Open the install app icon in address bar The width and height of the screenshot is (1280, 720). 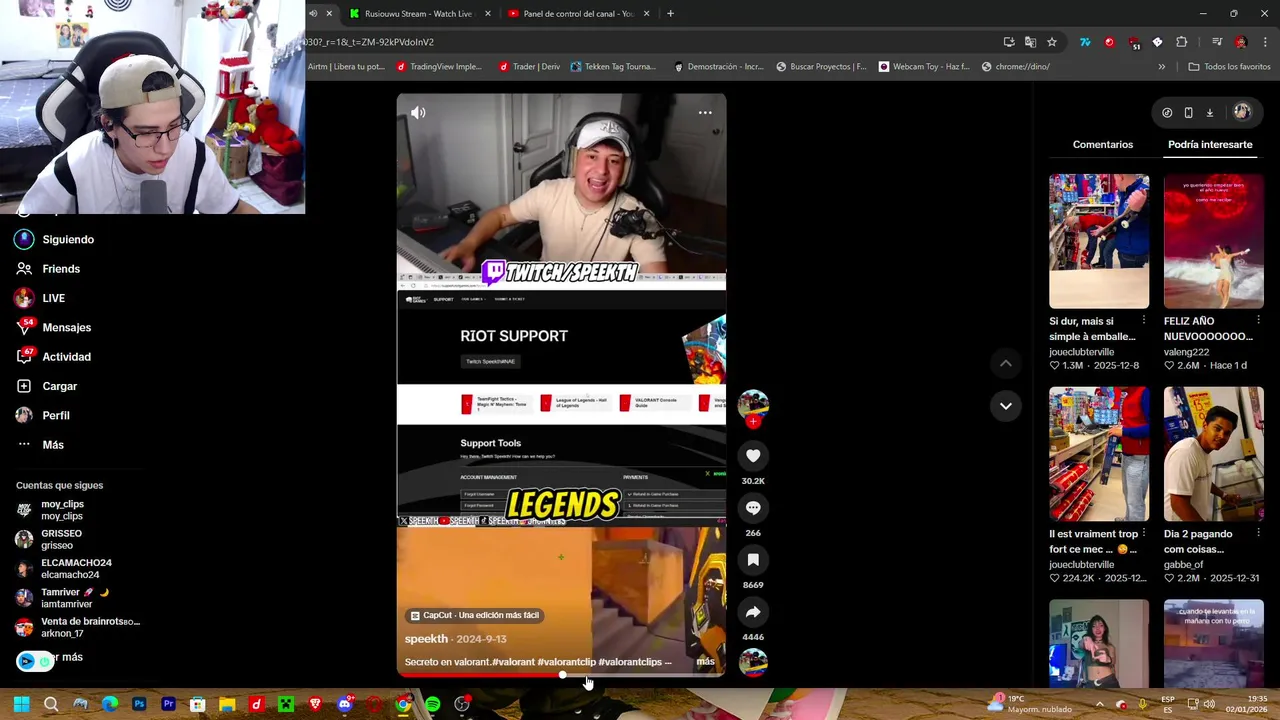click(1009, 42)
